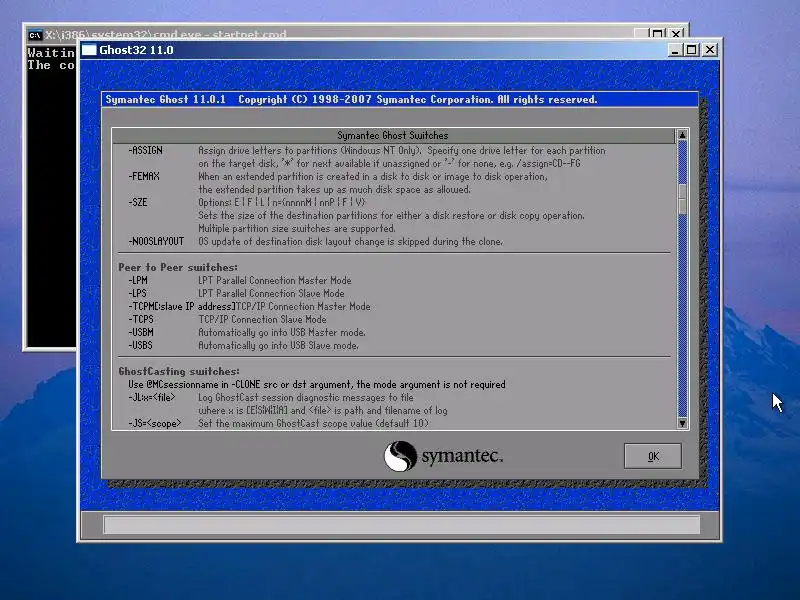
Task: Click 'TCP/IP Connection Slave Mode' description
Action: pyautogui.click(x=262, y=319)
